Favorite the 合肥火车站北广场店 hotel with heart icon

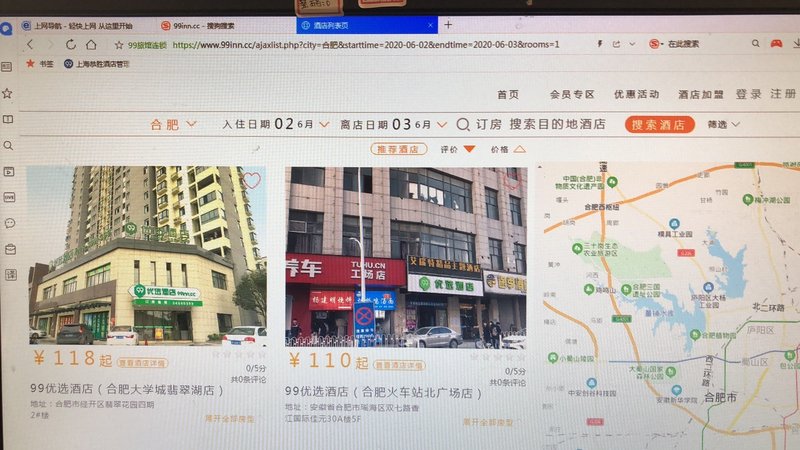coord(512,181)
